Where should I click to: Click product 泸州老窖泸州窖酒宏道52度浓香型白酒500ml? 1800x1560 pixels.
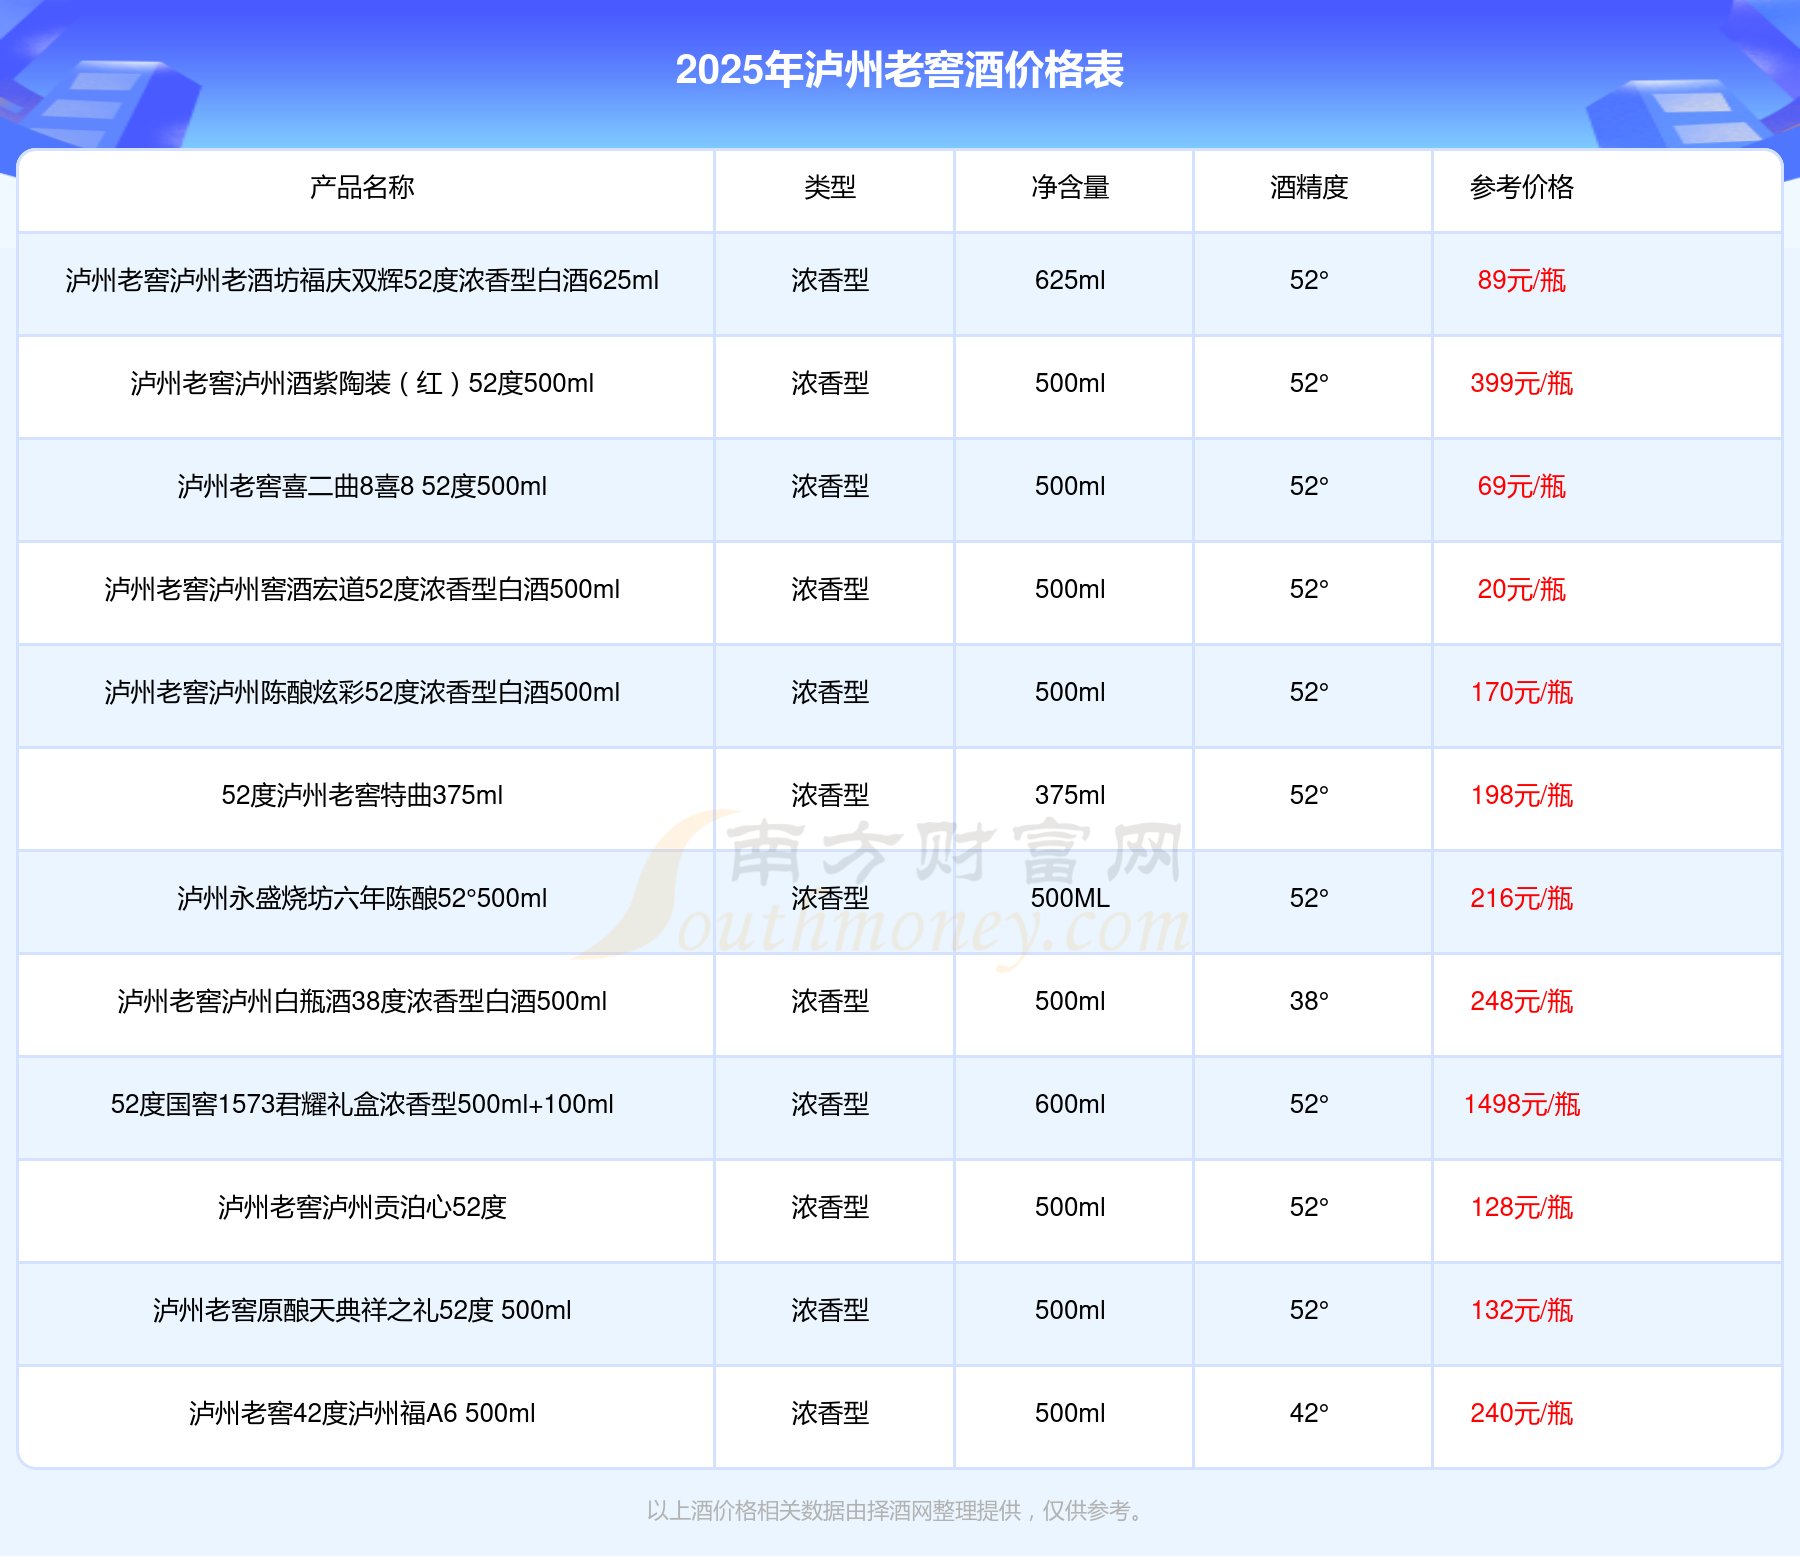coord(362,589)
